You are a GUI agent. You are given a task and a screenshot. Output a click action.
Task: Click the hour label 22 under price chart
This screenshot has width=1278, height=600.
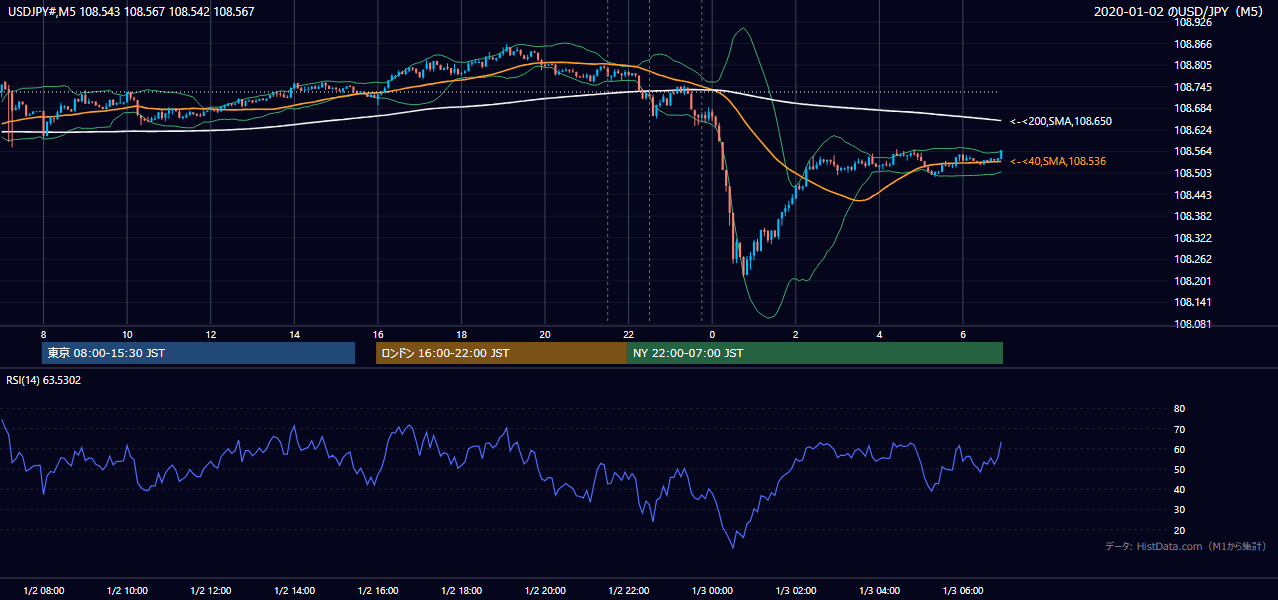coord(628,334)
